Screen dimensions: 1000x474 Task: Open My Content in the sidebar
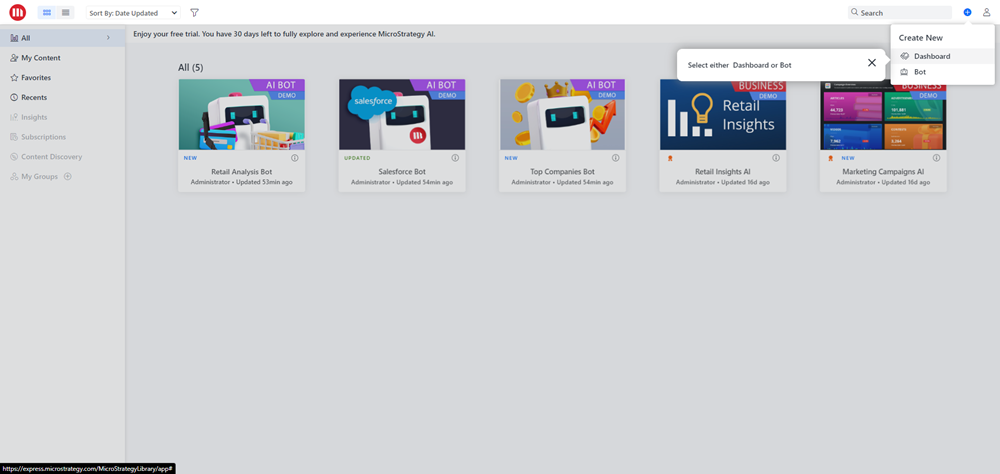pos(40,58)
